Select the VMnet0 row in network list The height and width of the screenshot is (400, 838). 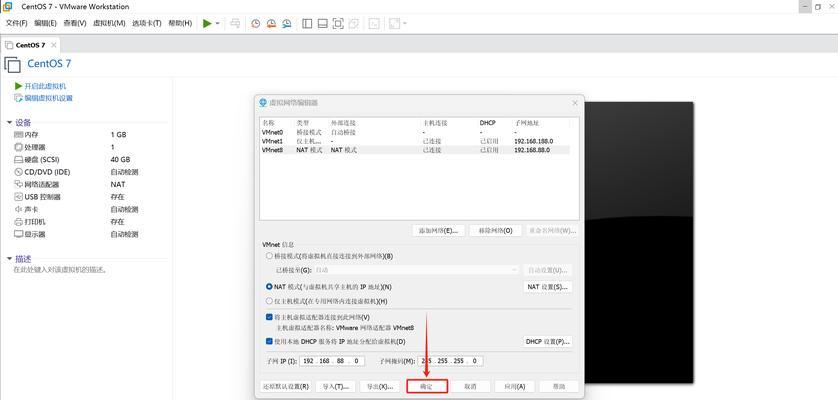tap(415, 132)
